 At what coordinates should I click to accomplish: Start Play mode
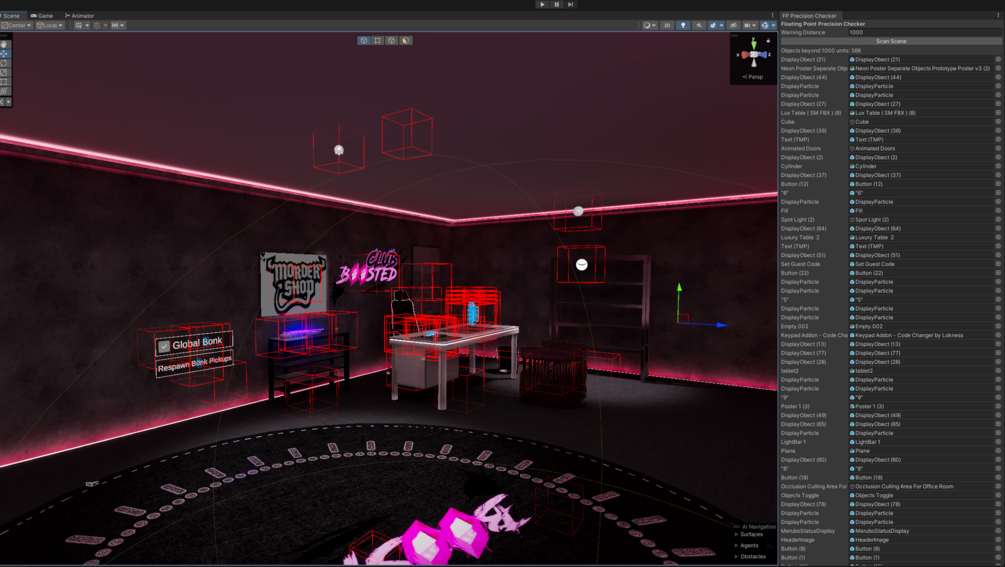[542, 4]
